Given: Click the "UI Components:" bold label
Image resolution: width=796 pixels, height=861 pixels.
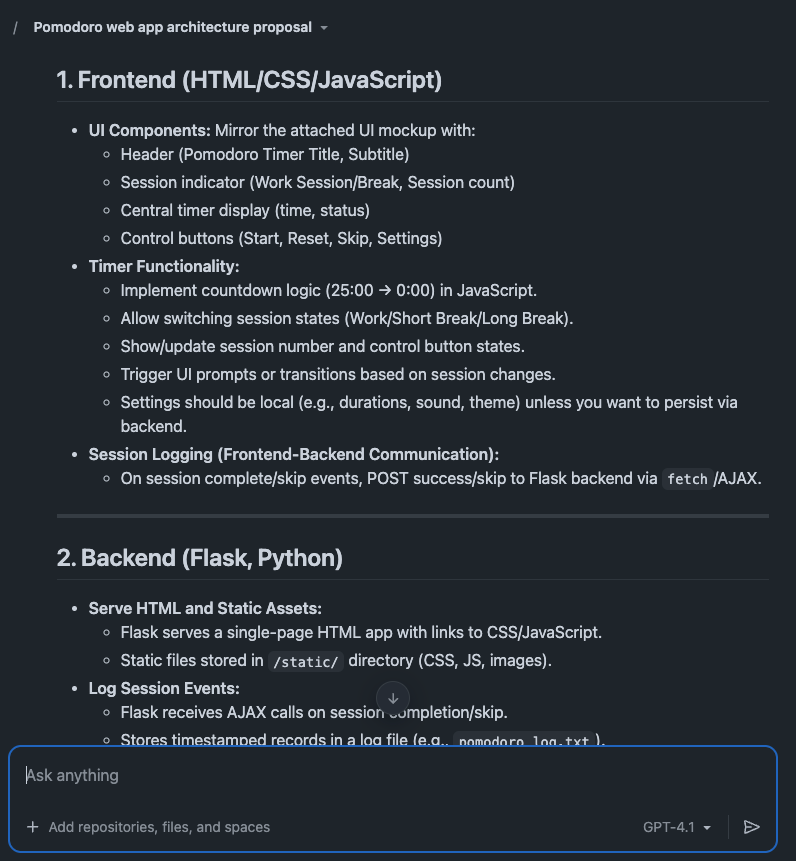Looking at the screenshot, I should tap(149, 130).
